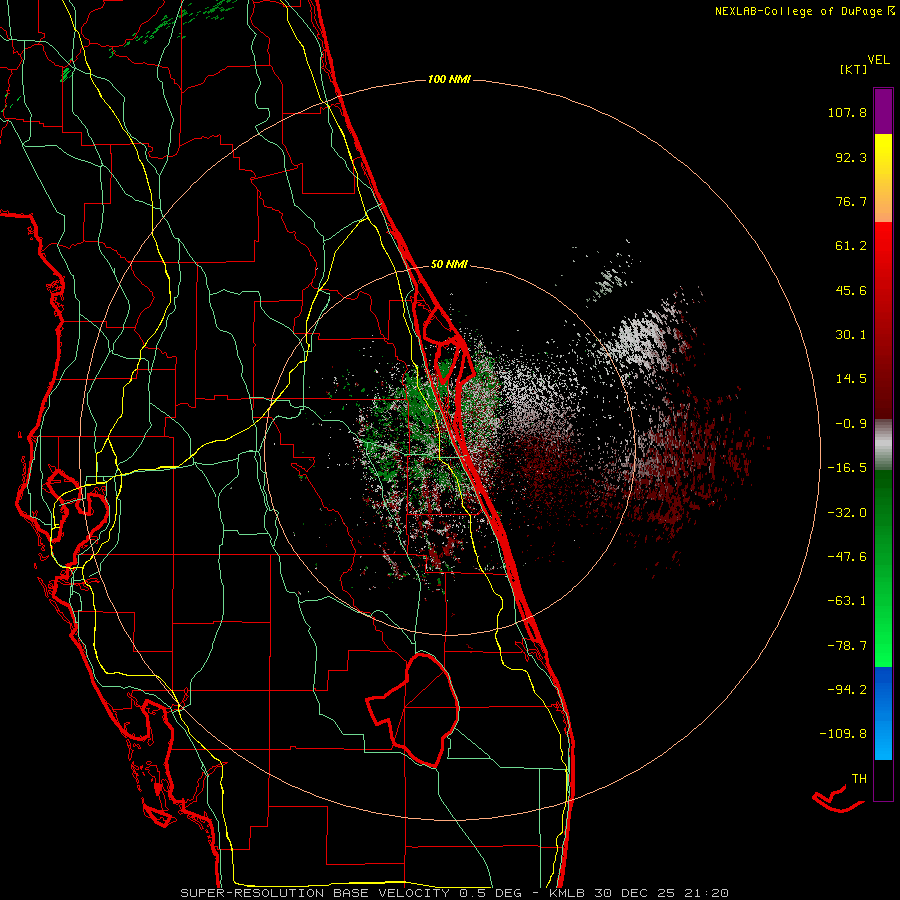Click the Super-Resolution Base Velocity caption text
This screenshot has width=900, height=900.
[x=455, y=893]
